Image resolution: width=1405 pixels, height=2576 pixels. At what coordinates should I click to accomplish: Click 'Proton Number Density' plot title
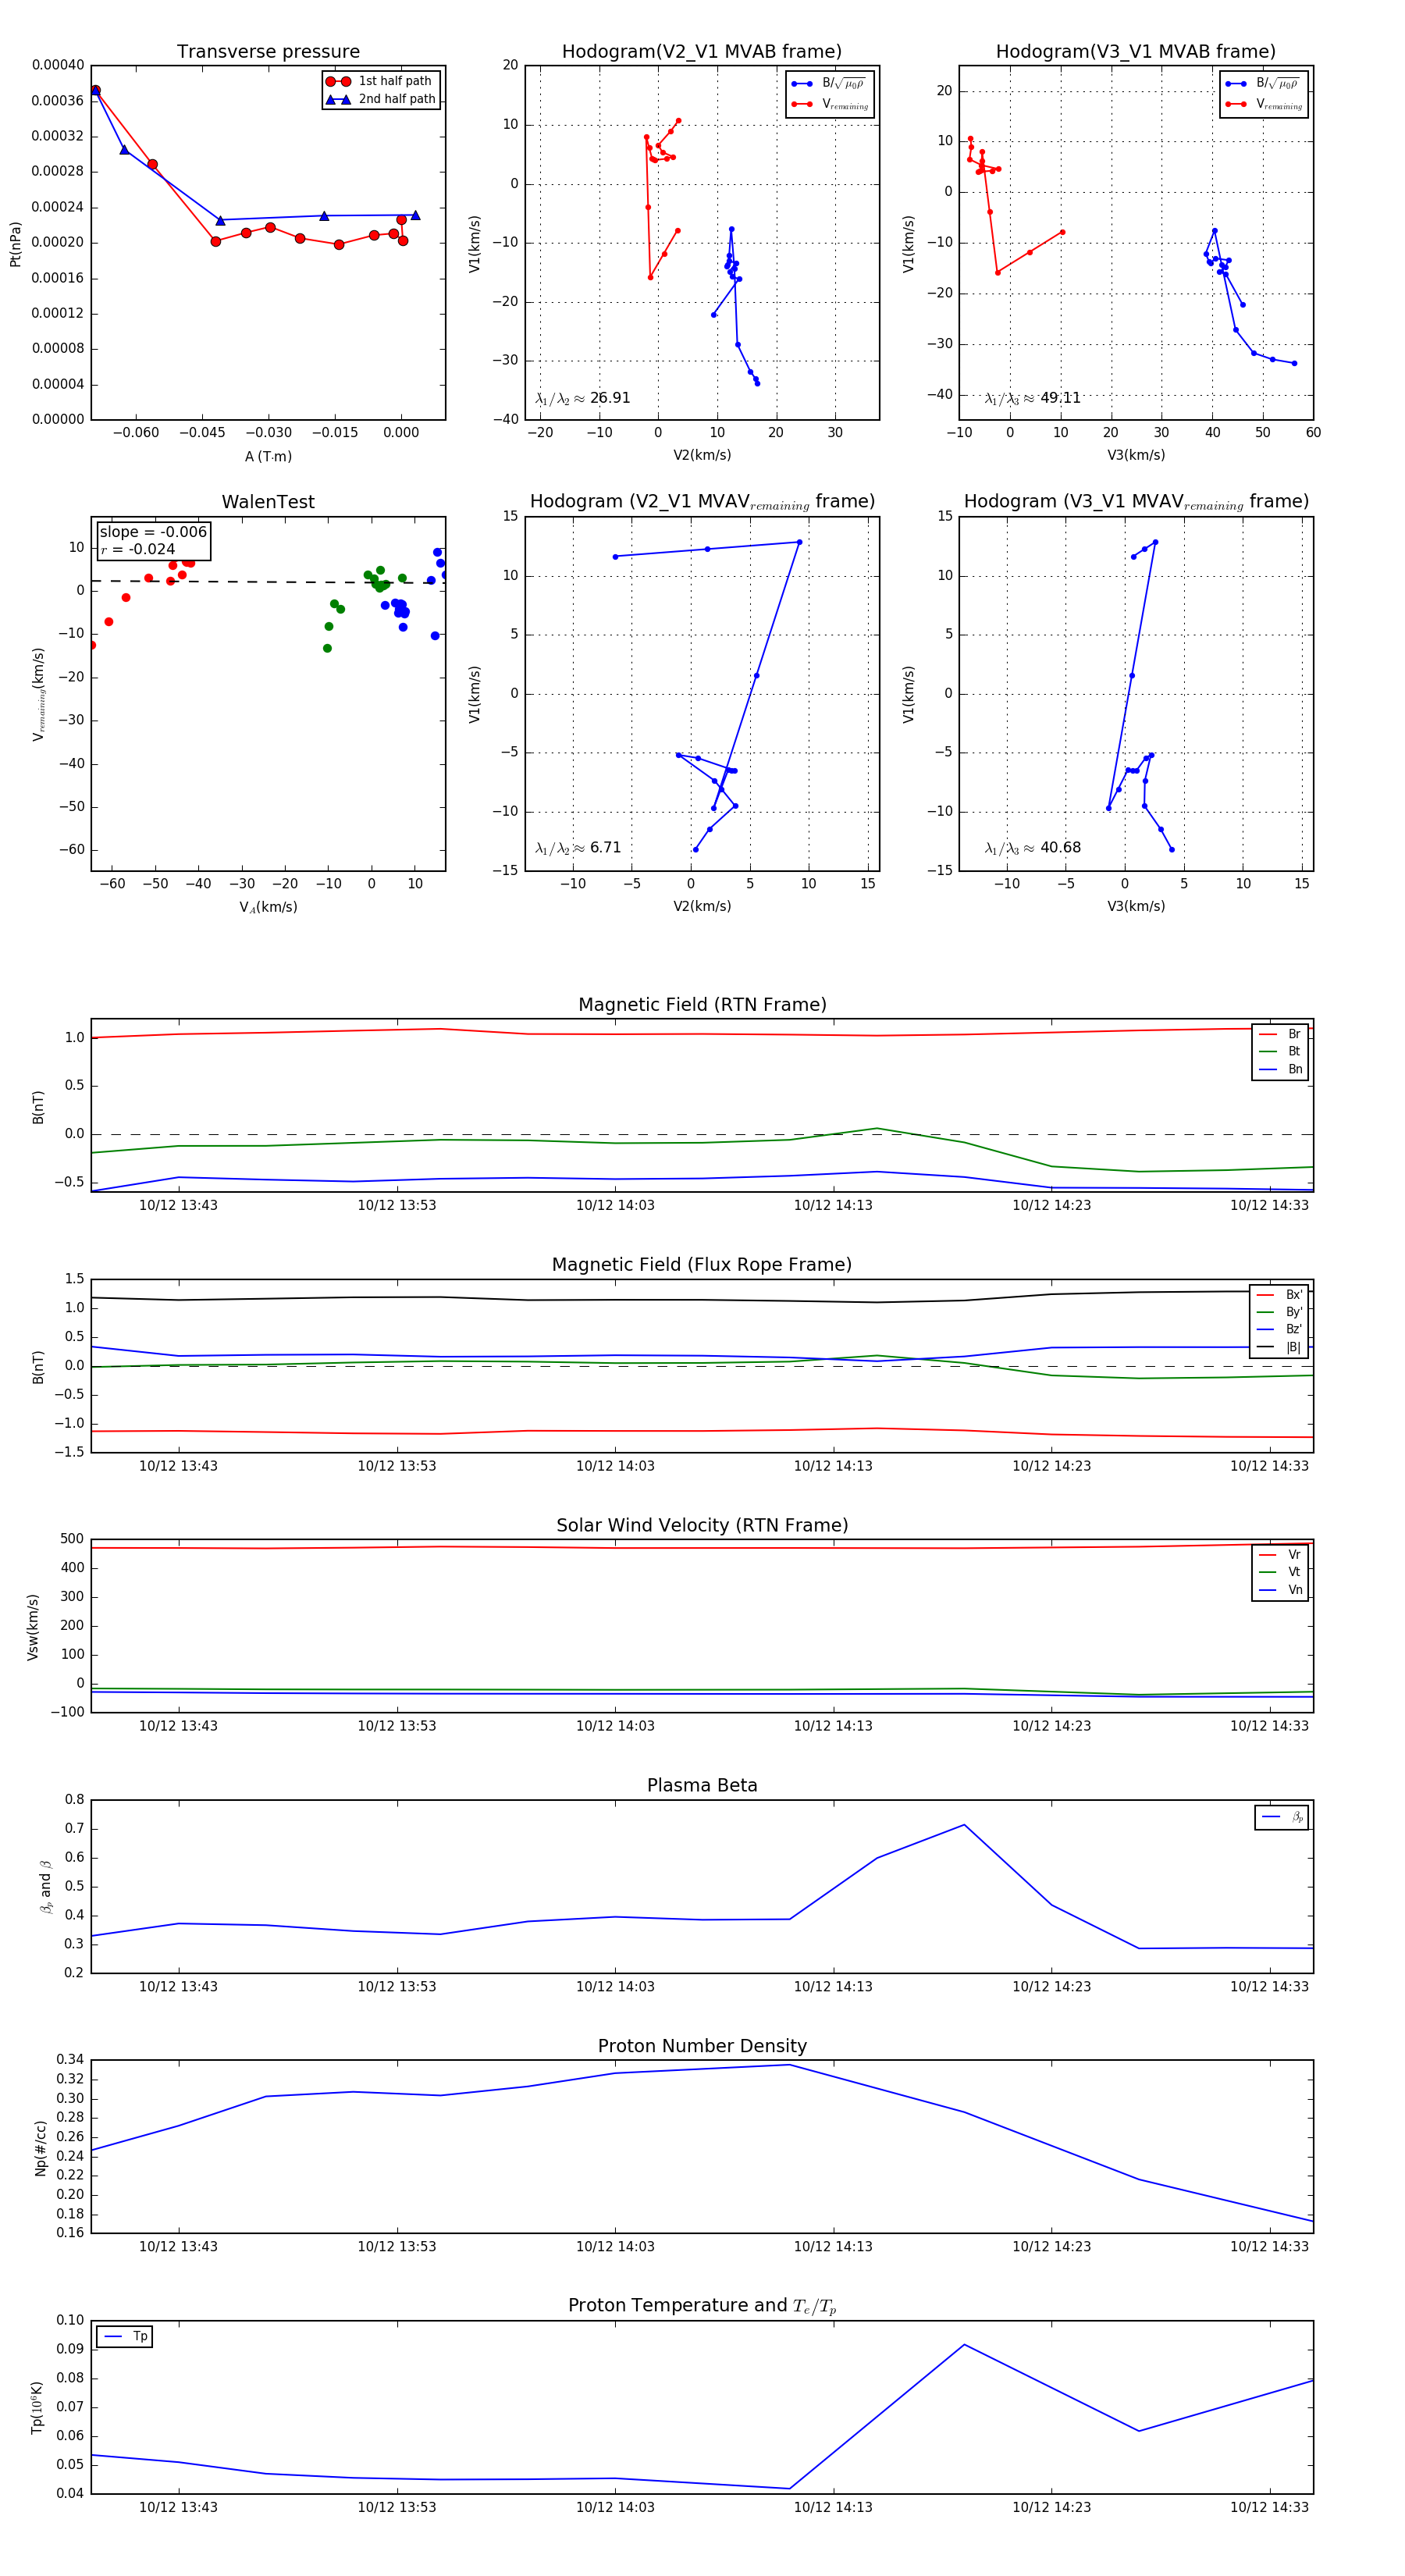point(702,2046)
